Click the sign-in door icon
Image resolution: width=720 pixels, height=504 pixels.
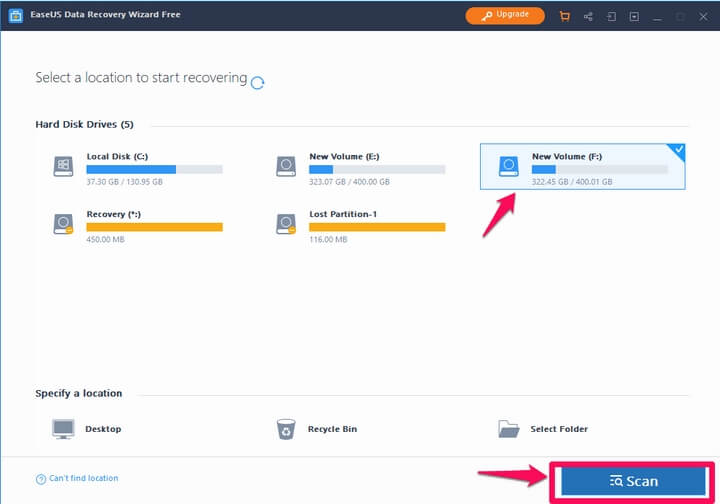click(611, 17)
